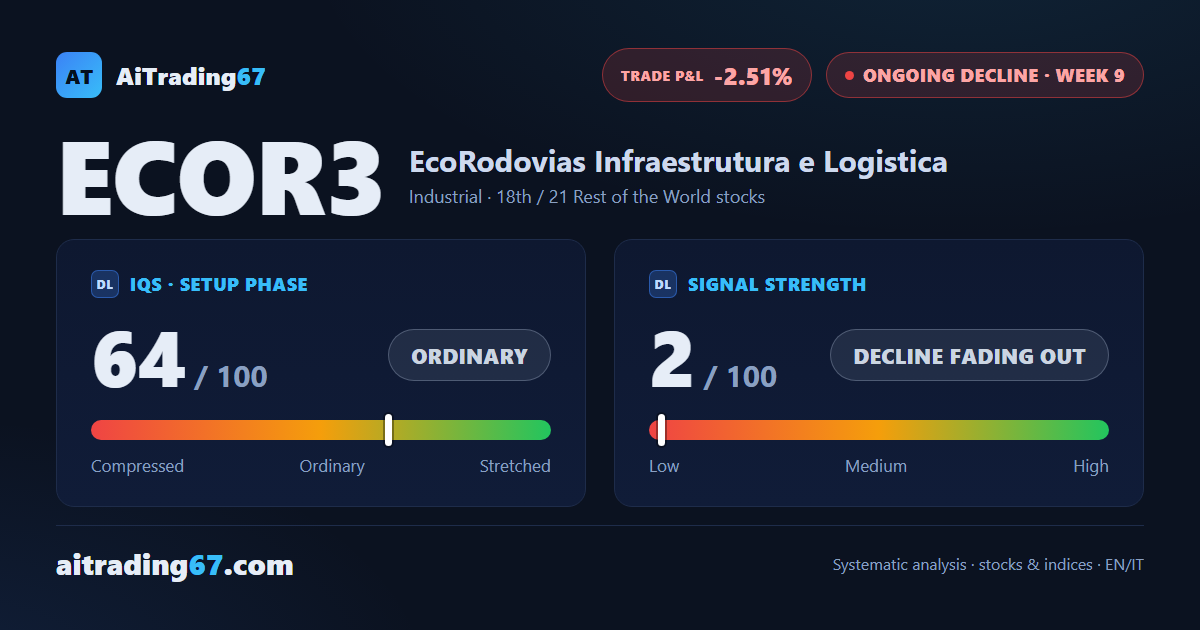Click the IQS gradient bar
1200x630 pixels.
pyautogui.click(x=321, y=430)
